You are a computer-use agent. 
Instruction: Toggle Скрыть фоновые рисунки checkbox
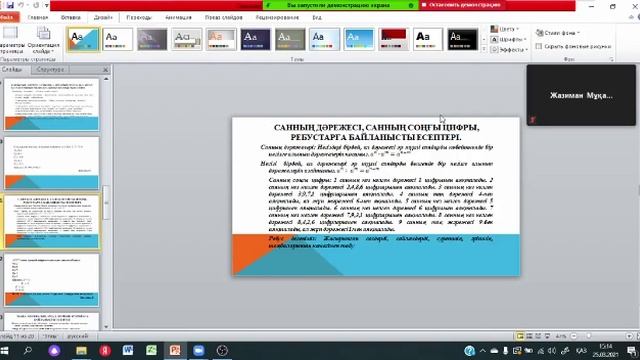point(539,47)
